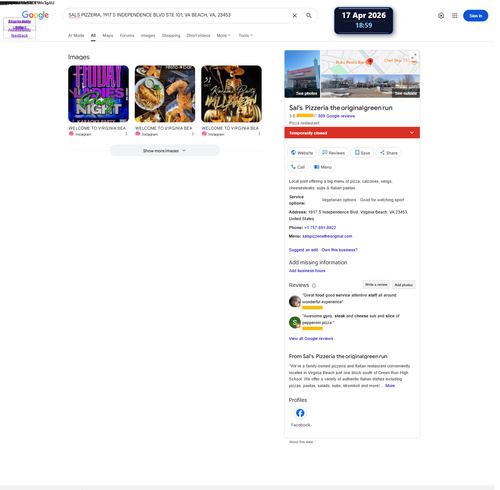
Task: Click the Facebook profile label
Action: (300, 425)
